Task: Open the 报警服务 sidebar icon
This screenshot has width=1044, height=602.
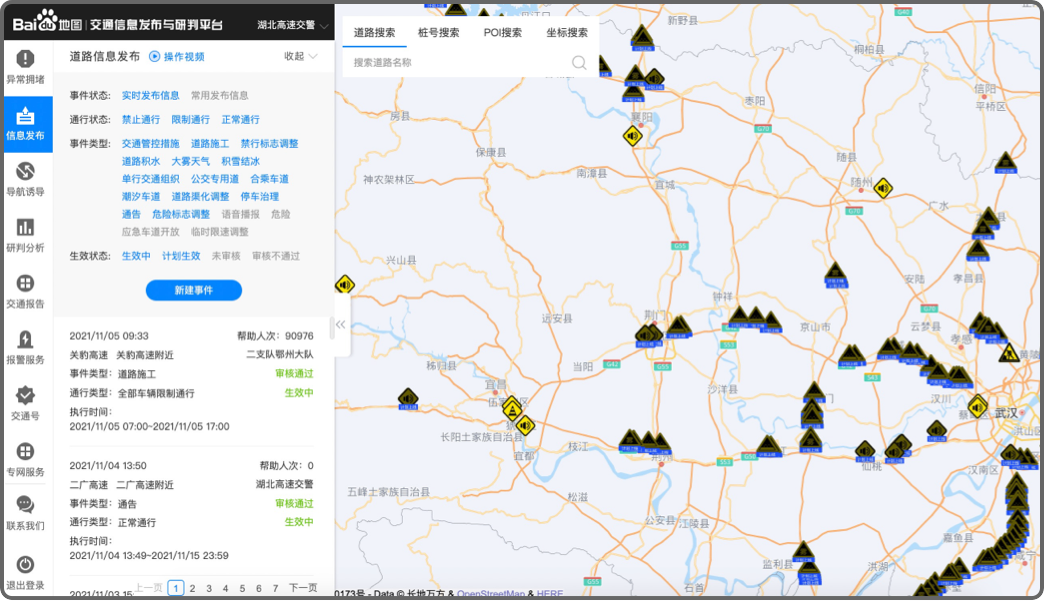Action: click(25, 340)
